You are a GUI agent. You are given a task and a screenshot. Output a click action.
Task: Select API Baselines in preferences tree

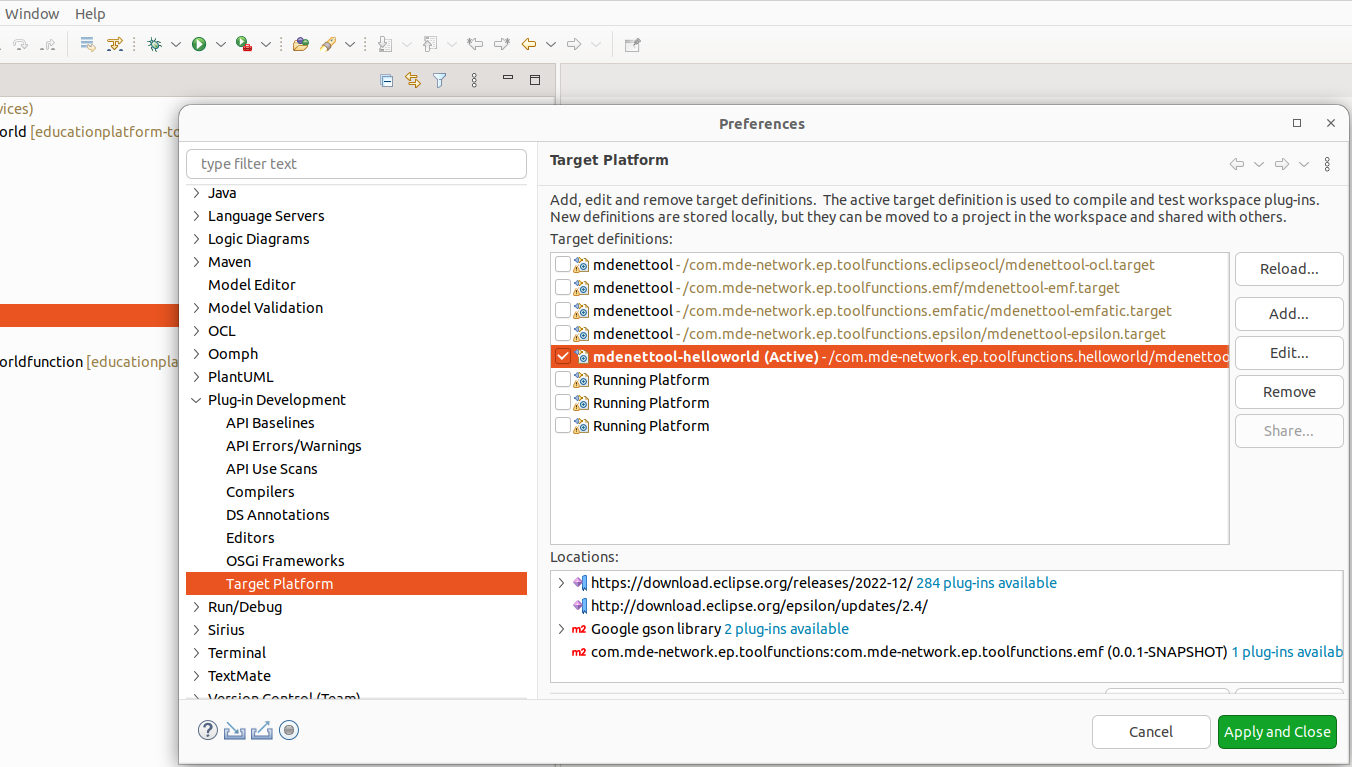270,423
